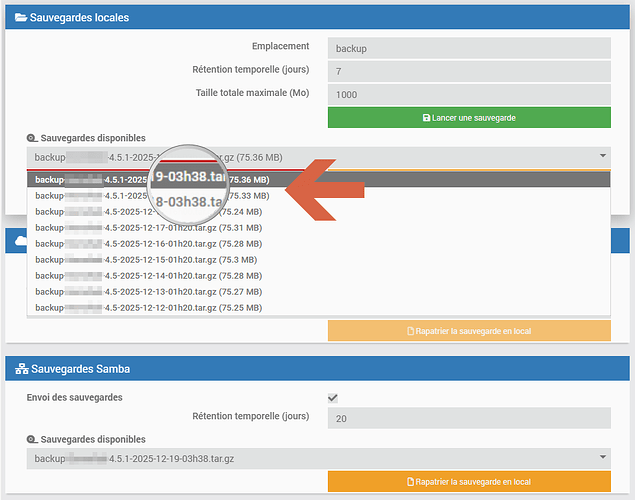Click the search icon beside local Sauvegardes disponibles

[32, 138]
